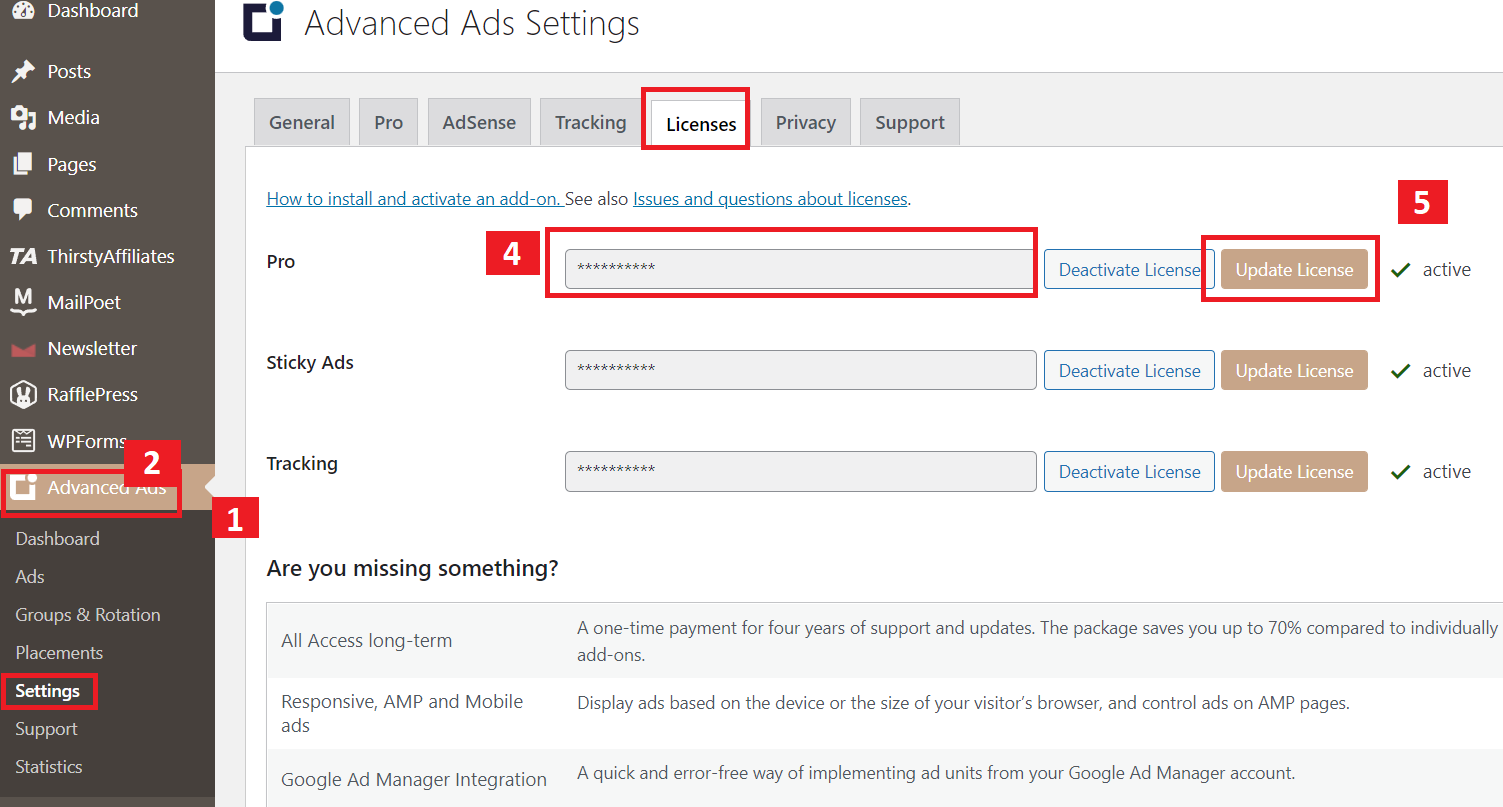Select the Pages icon in the sidebar

[22, 163]
